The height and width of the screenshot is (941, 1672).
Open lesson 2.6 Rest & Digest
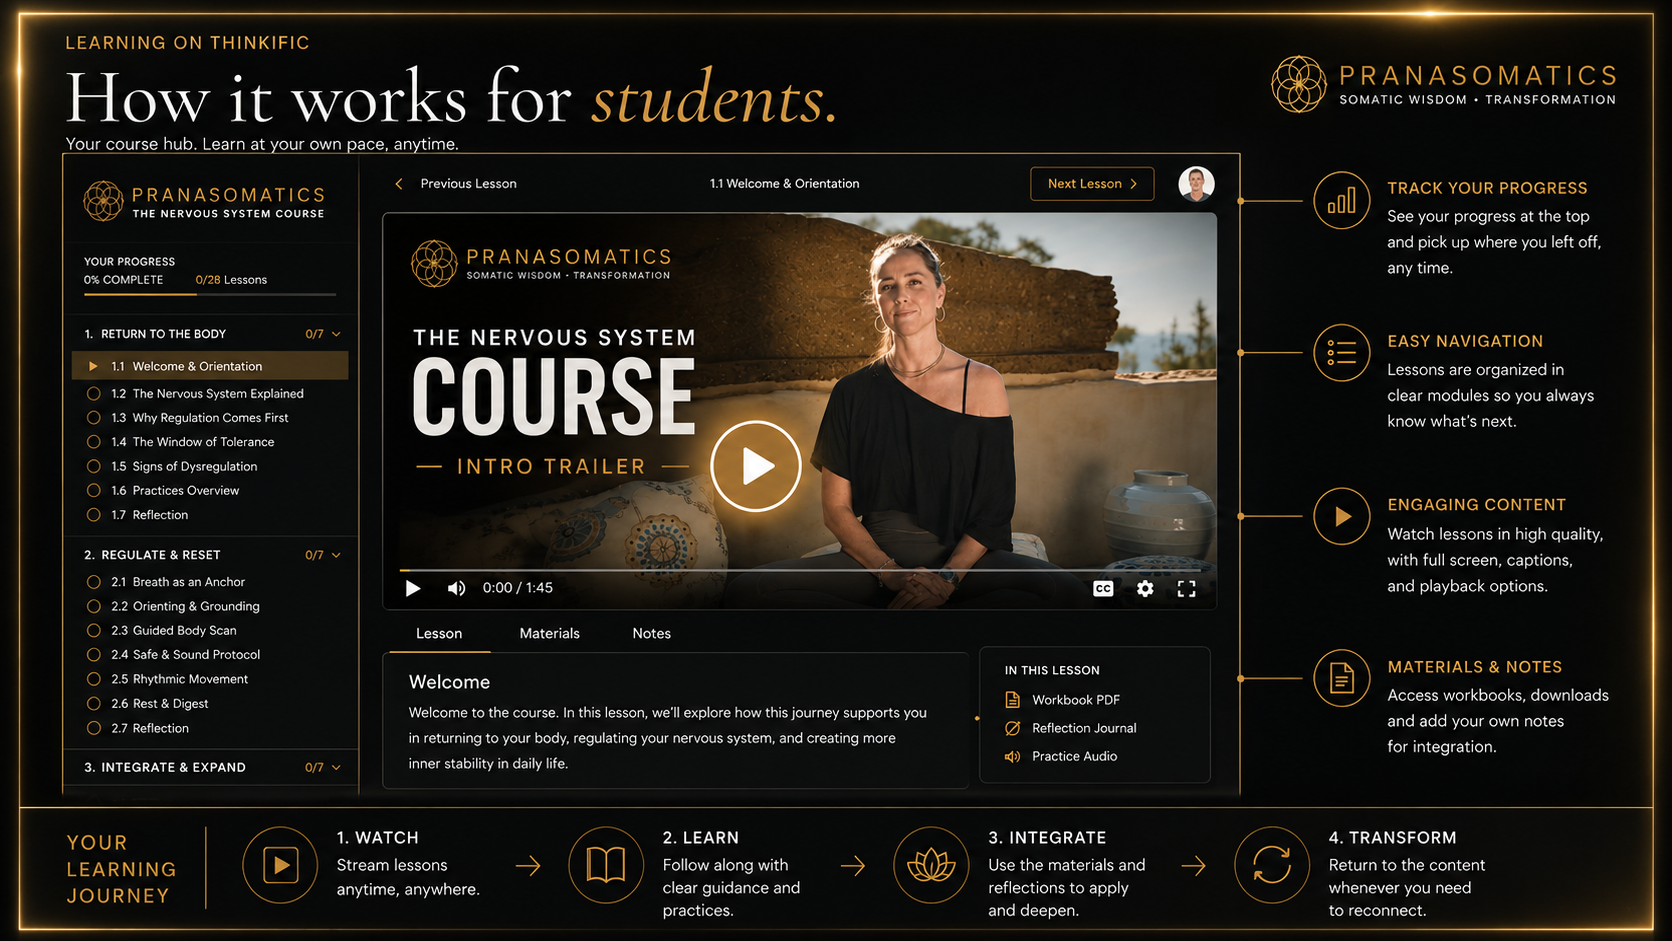[x=159, y=704]
